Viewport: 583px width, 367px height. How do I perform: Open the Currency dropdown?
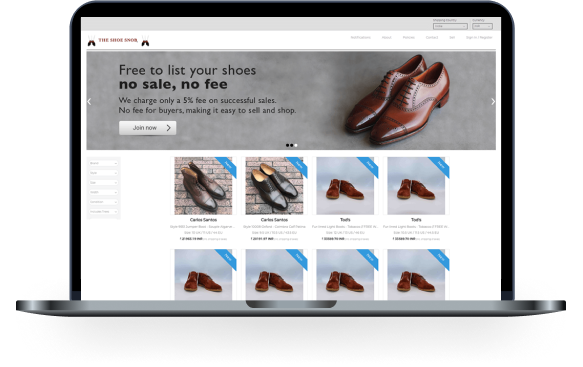(x=482, y=26)
